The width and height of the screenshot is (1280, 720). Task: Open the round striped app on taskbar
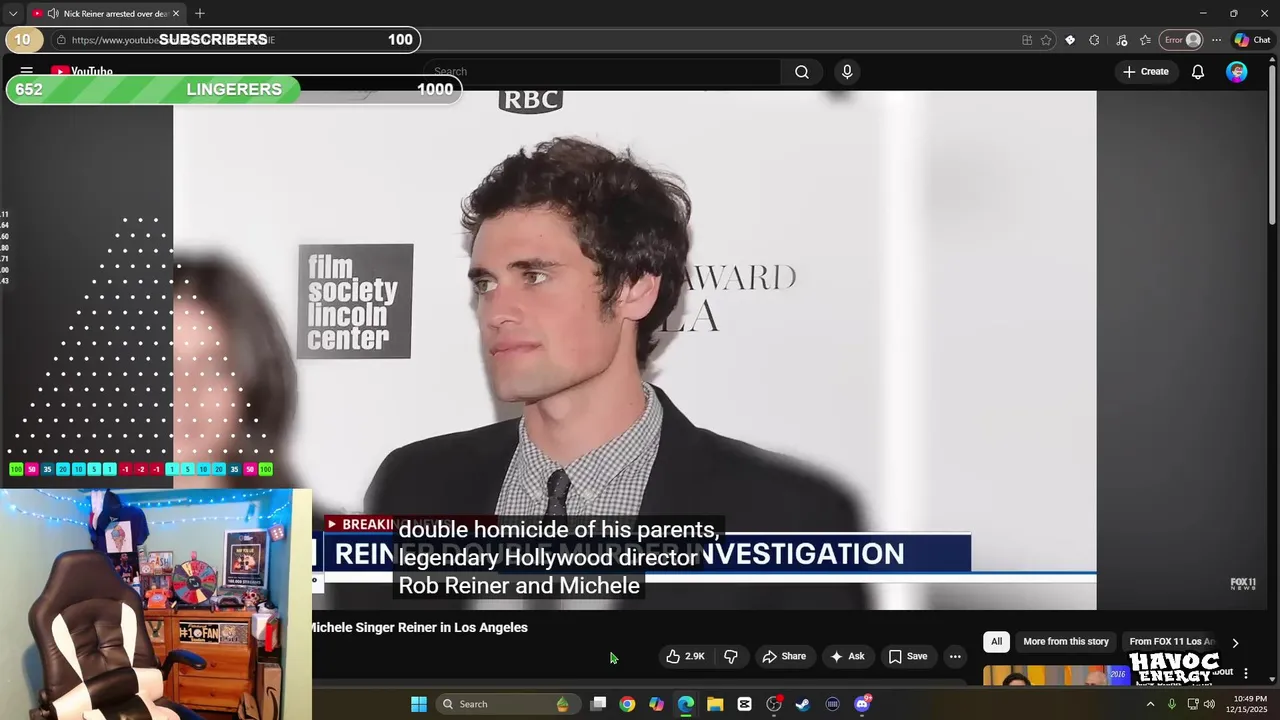click(832, 704)
